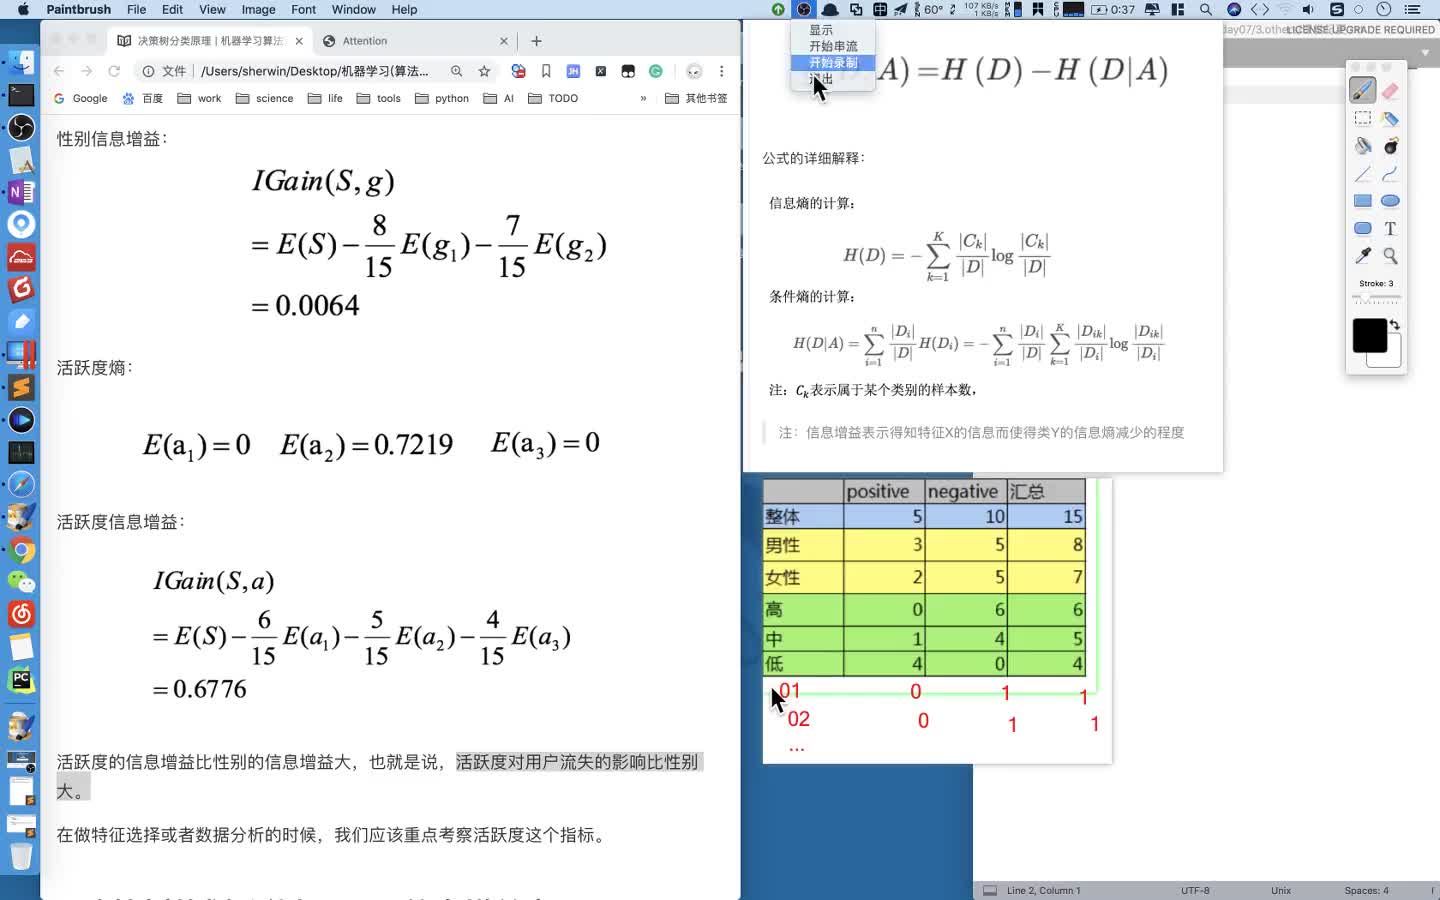Screen dimensions: 1440x900
Task: Choose 开始录制 in the dropdown menu
Action: click(833, 62)
